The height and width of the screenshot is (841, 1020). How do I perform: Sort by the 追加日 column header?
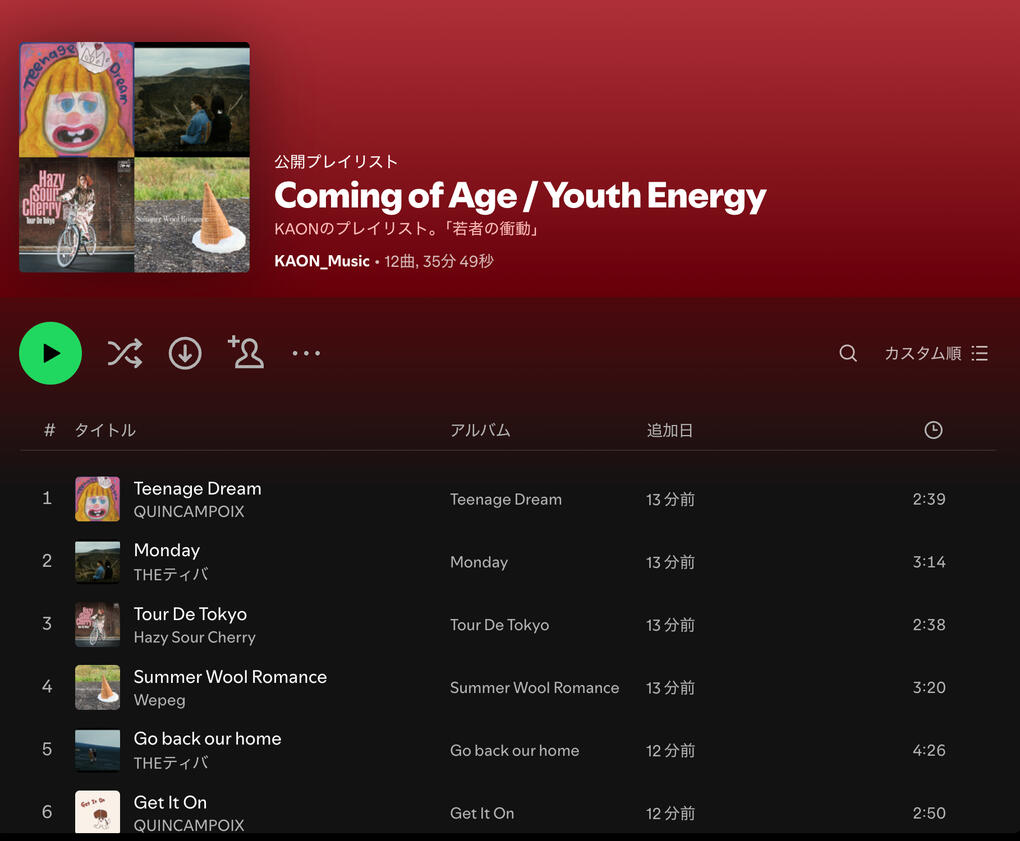pos(670,430)
